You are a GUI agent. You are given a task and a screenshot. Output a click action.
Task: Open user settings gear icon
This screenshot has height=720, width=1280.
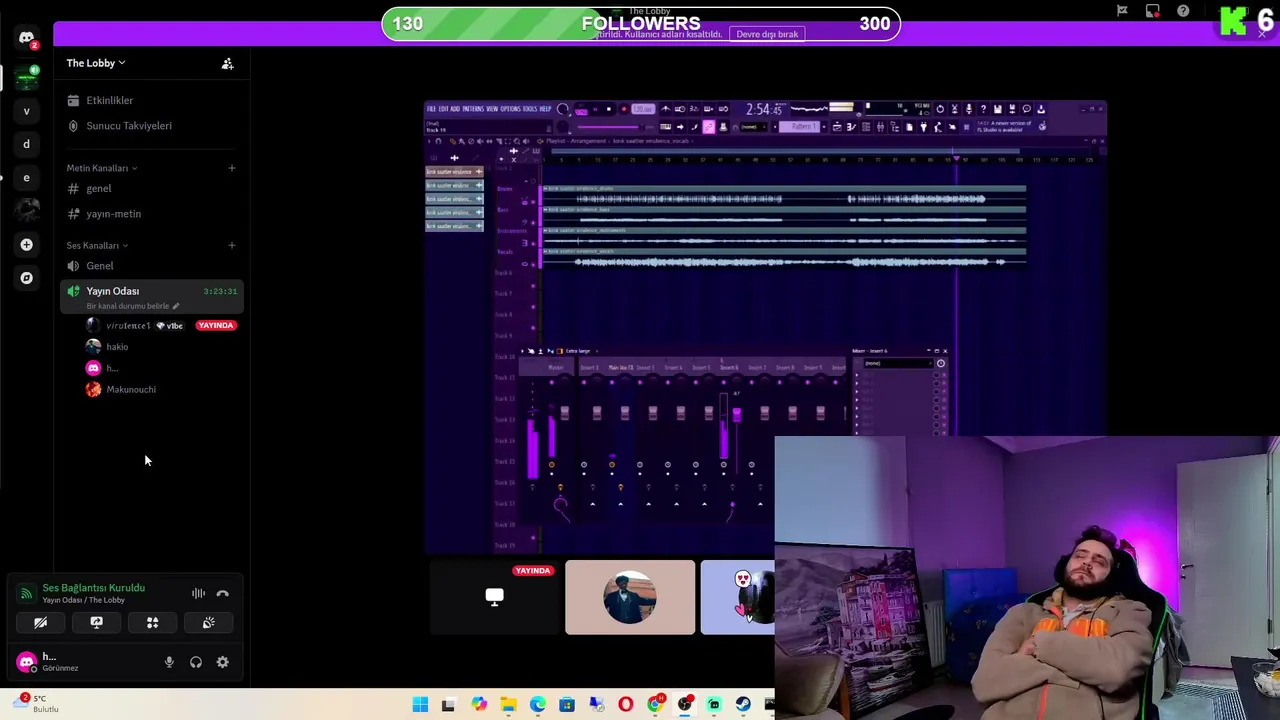click(222, 662)
